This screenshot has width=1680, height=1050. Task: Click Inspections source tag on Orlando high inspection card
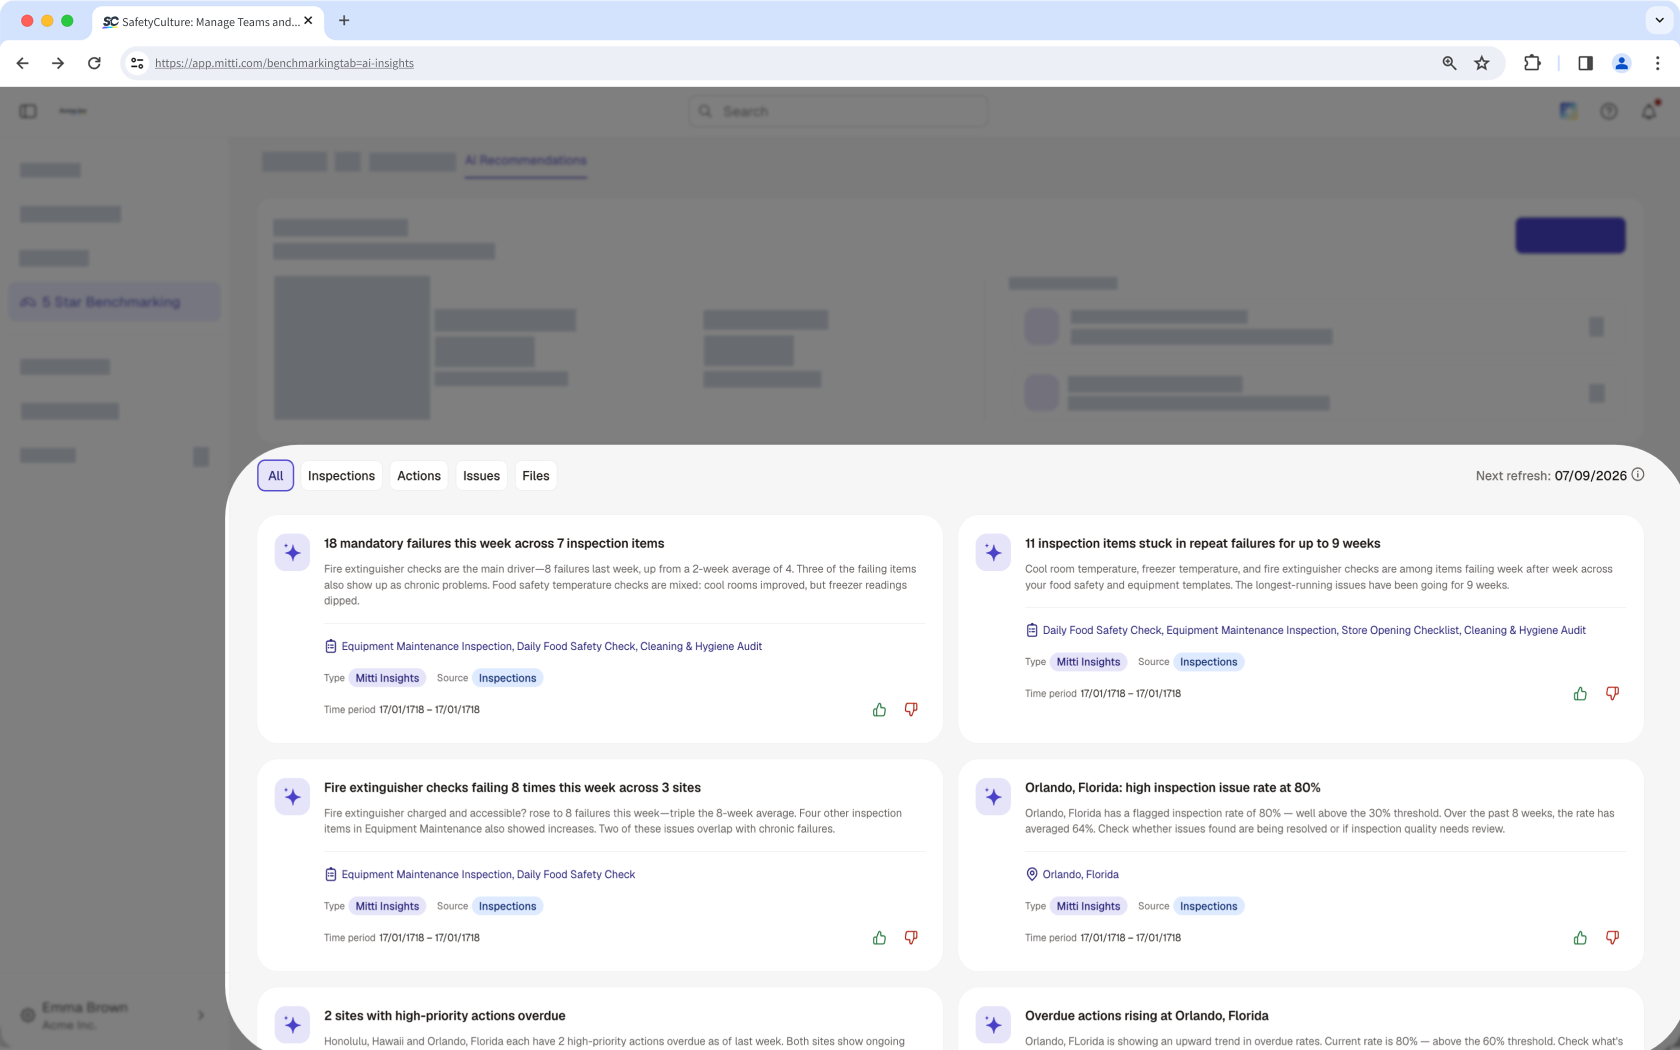click(x=1208, y=906)
